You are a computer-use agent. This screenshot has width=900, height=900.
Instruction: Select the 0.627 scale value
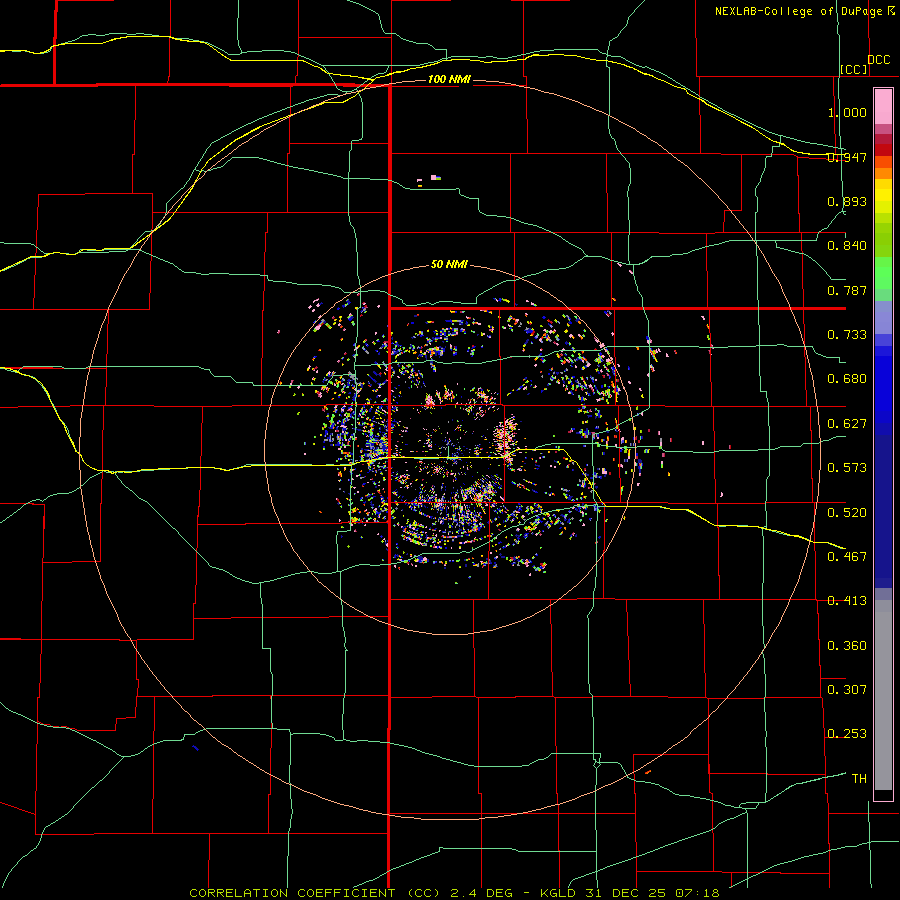pos(847,424)
